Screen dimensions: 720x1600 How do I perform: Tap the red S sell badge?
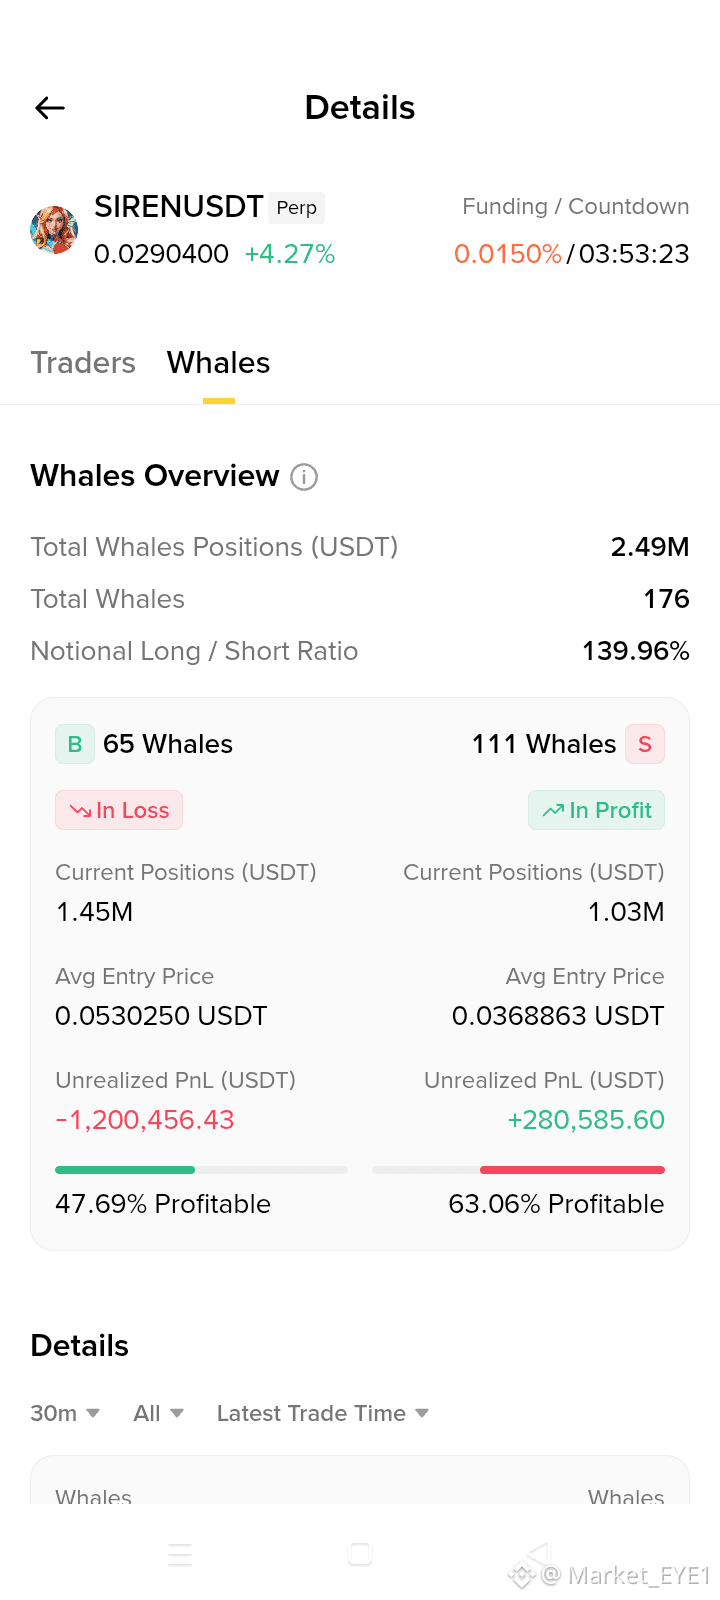645,744
